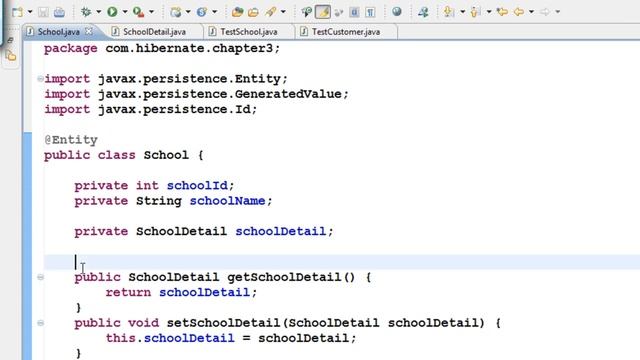Click the green Run button
The height and width of the screenshot is (360, 640).
(112, 12)
